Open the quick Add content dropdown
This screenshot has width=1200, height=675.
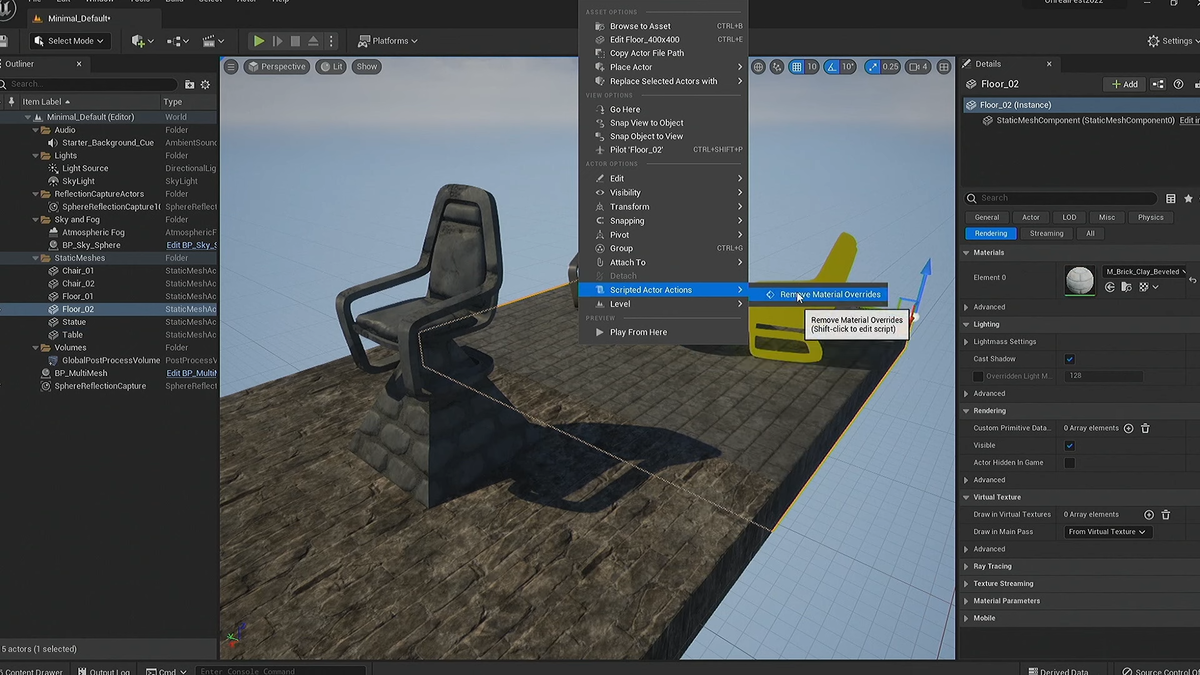tap(142, 41)
